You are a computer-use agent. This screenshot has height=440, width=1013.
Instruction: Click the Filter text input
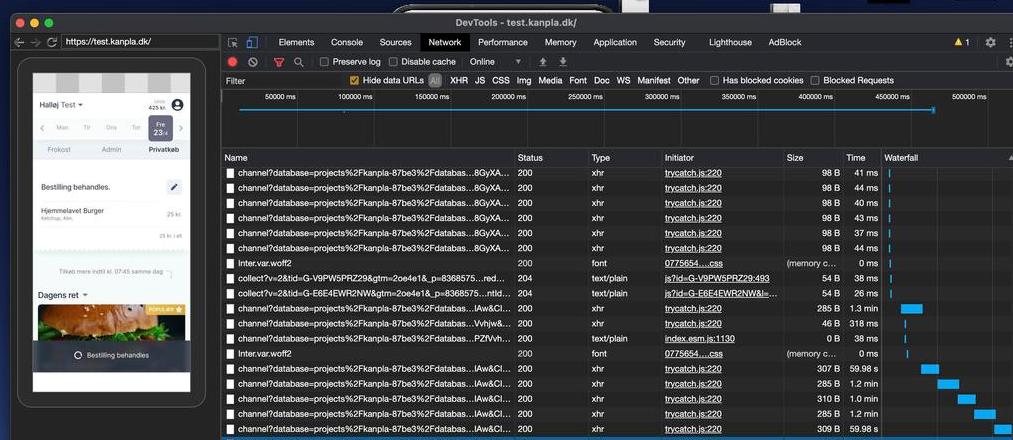284,81
